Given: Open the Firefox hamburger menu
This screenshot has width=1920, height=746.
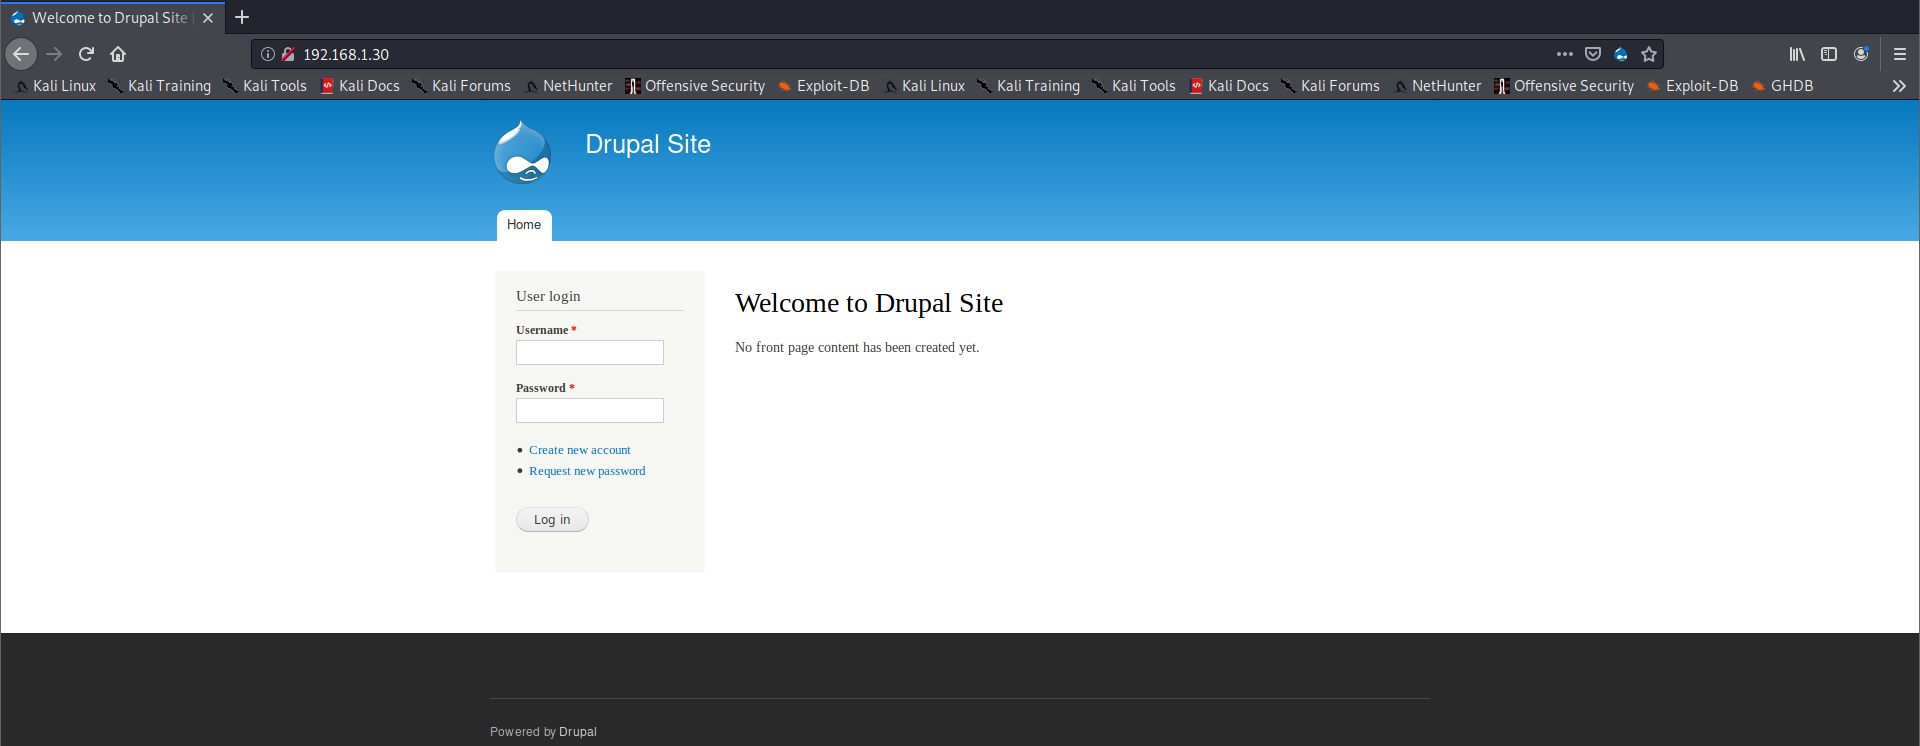Looking at the screenshot, I should point(1900,54).
